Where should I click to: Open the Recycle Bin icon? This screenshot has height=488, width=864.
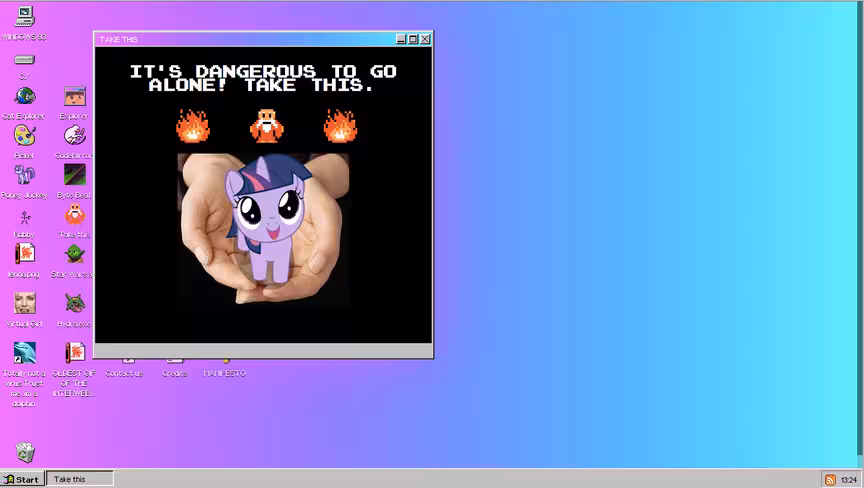pos(24,452)
